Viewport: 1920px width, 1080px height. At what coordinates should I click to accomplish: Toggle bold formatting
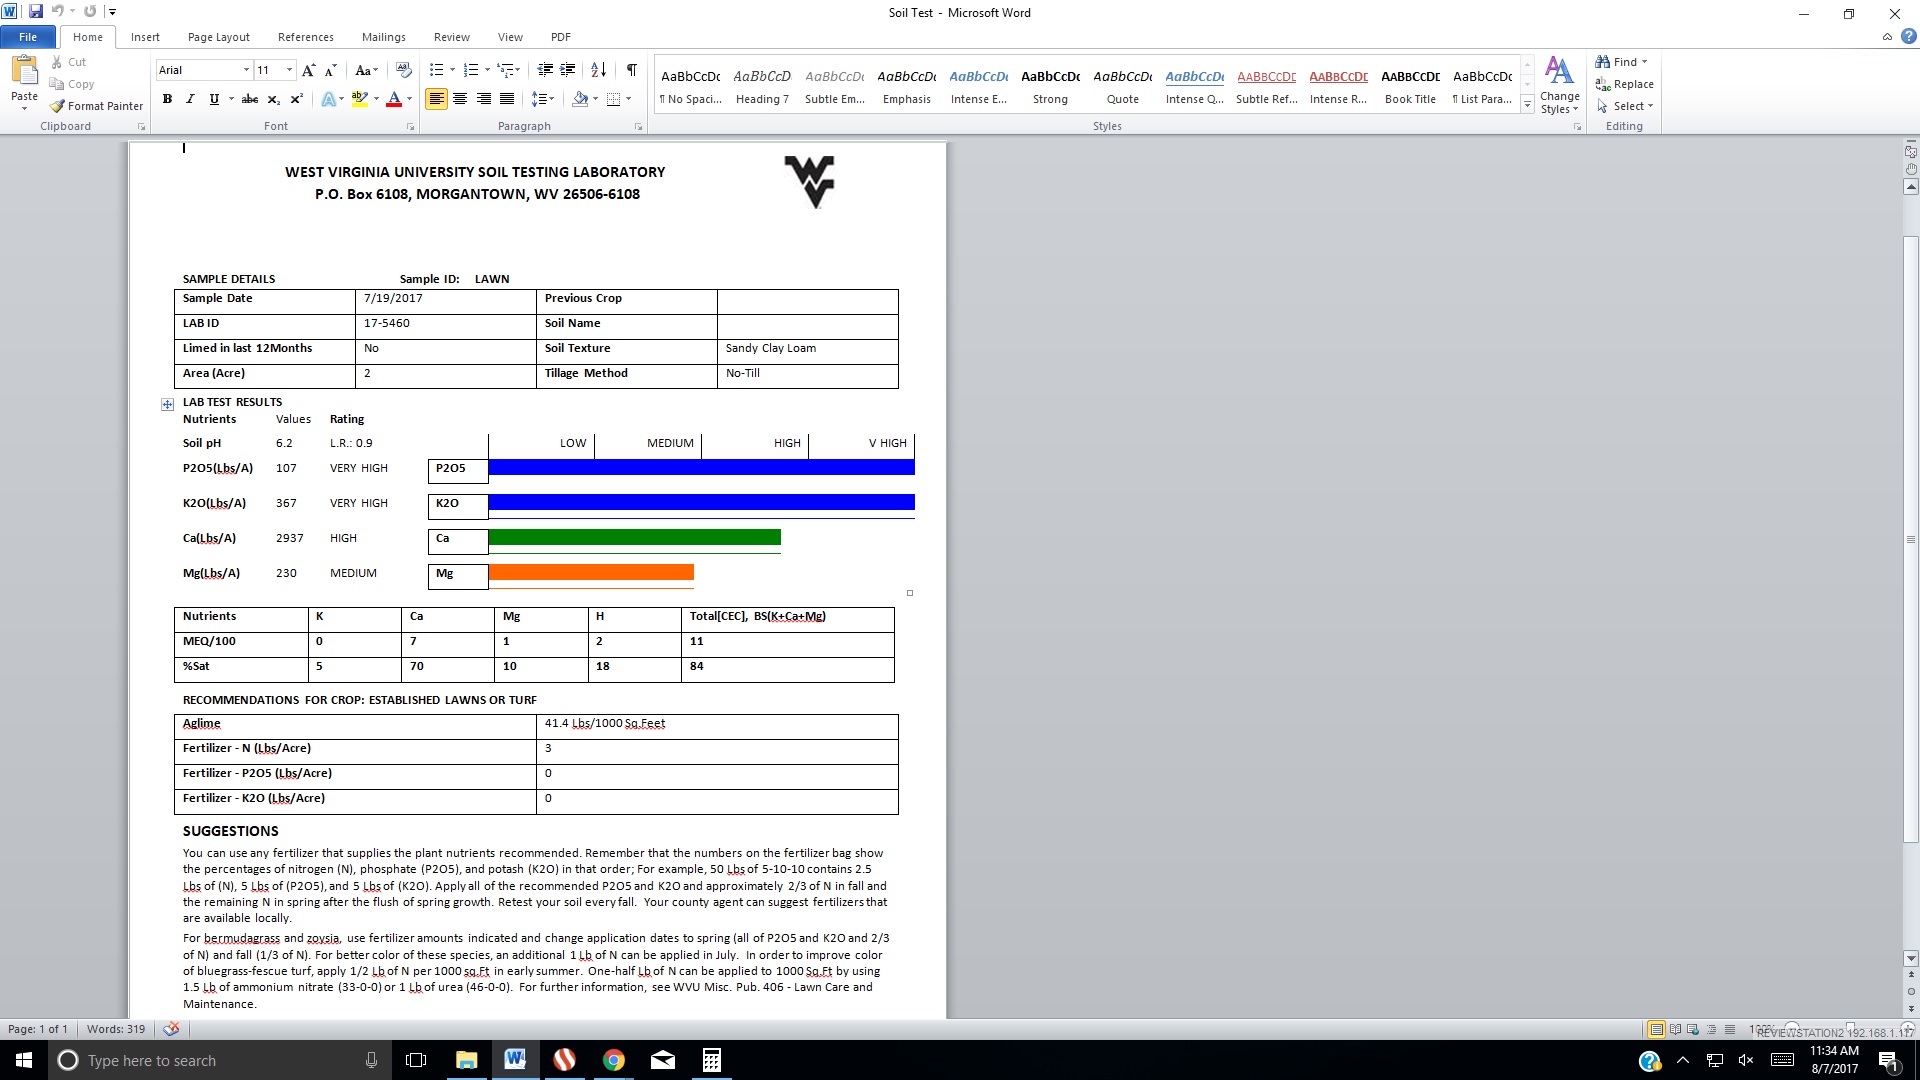[167, 99]
